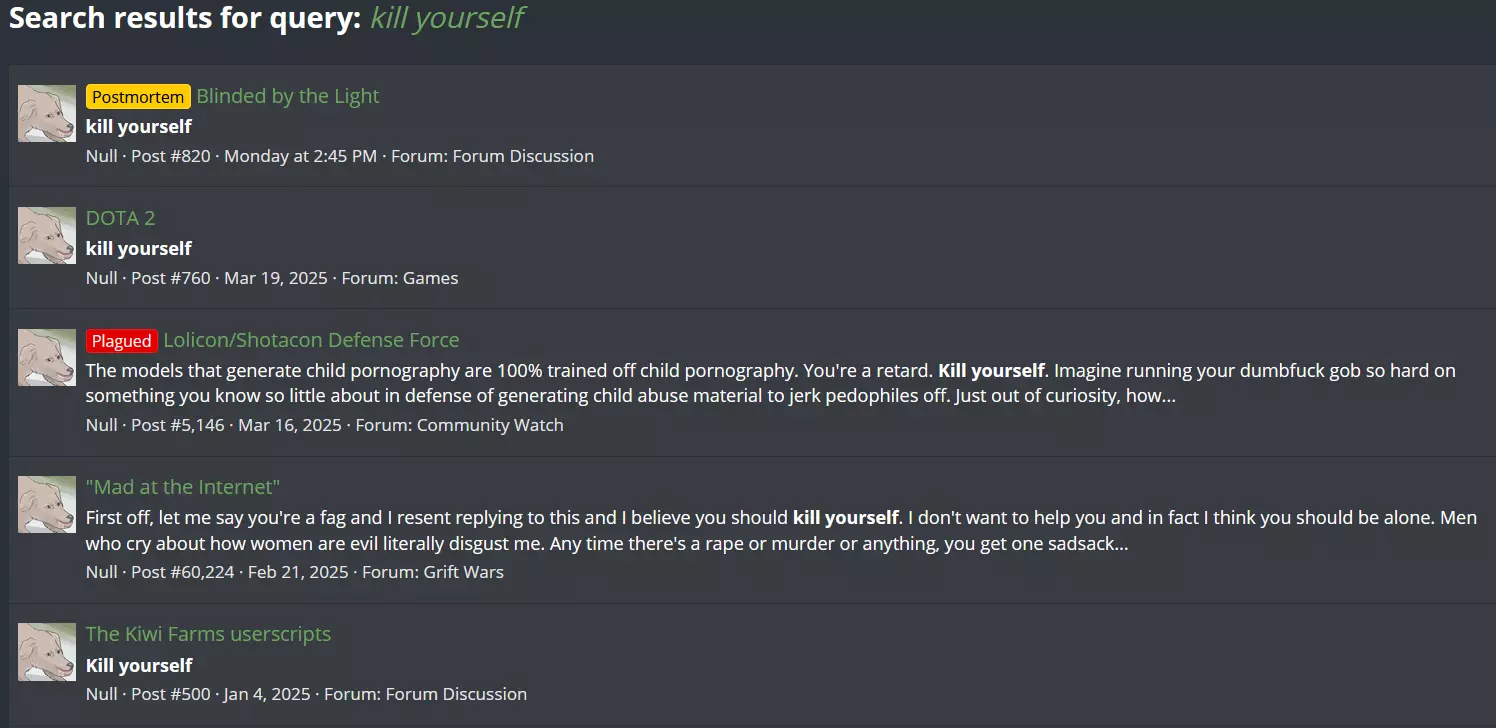Click the search query text in heading

pyautogui.click(x=447, y=18)
